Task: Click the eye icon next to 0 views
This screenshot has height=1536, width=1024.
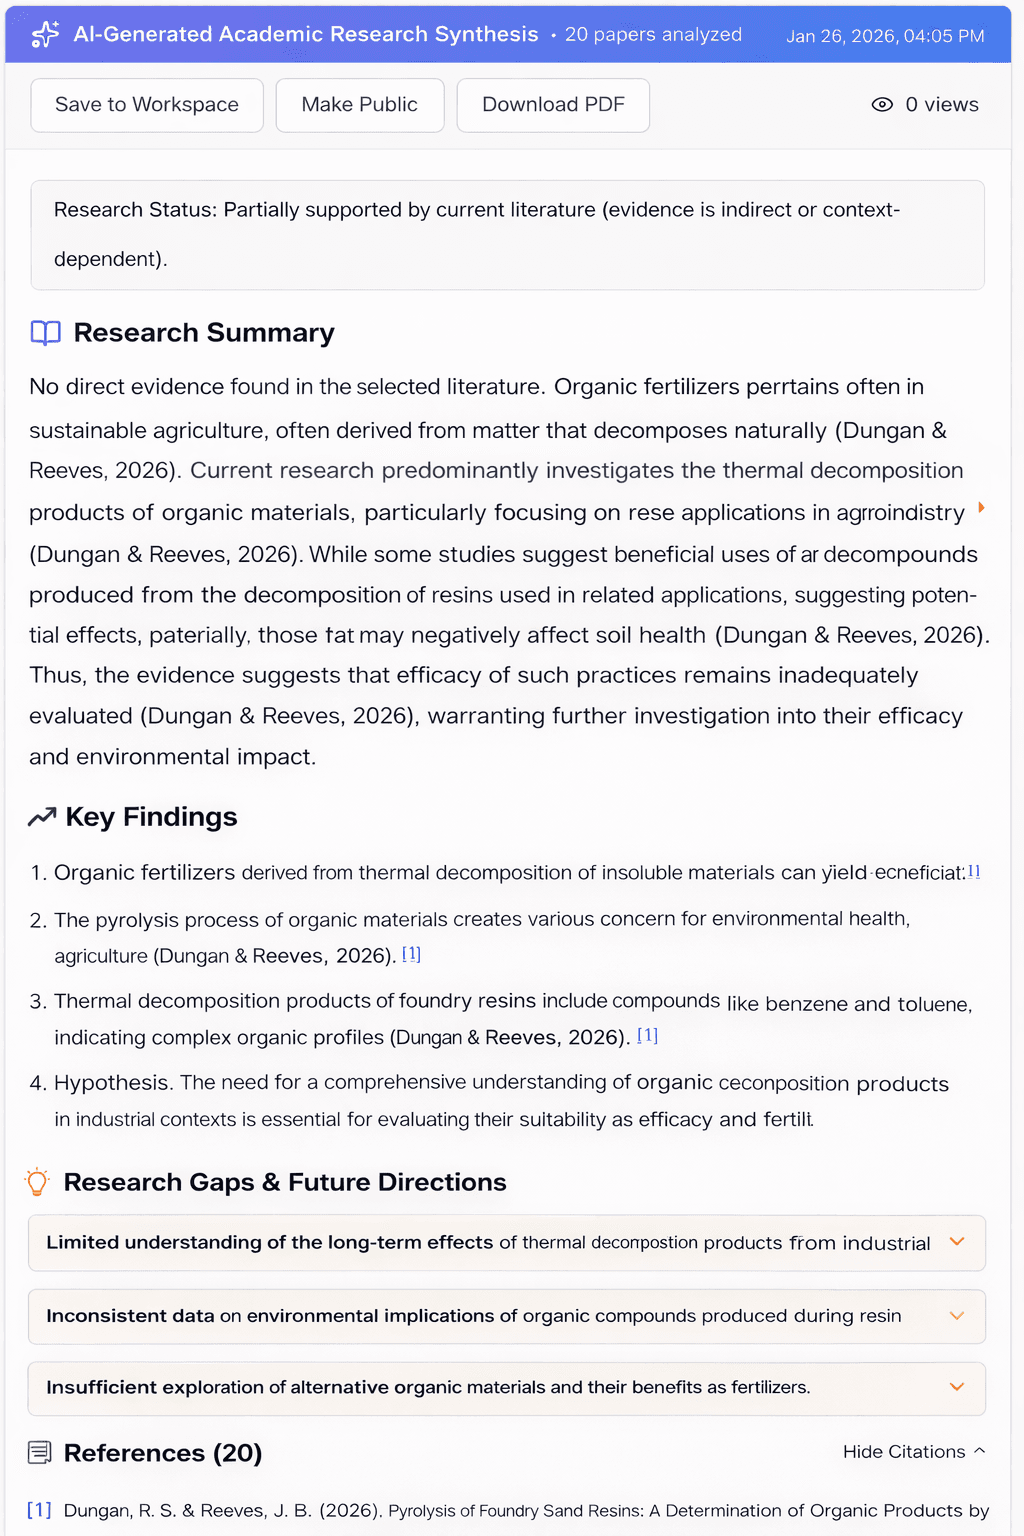Action: [x=881, y=104]
